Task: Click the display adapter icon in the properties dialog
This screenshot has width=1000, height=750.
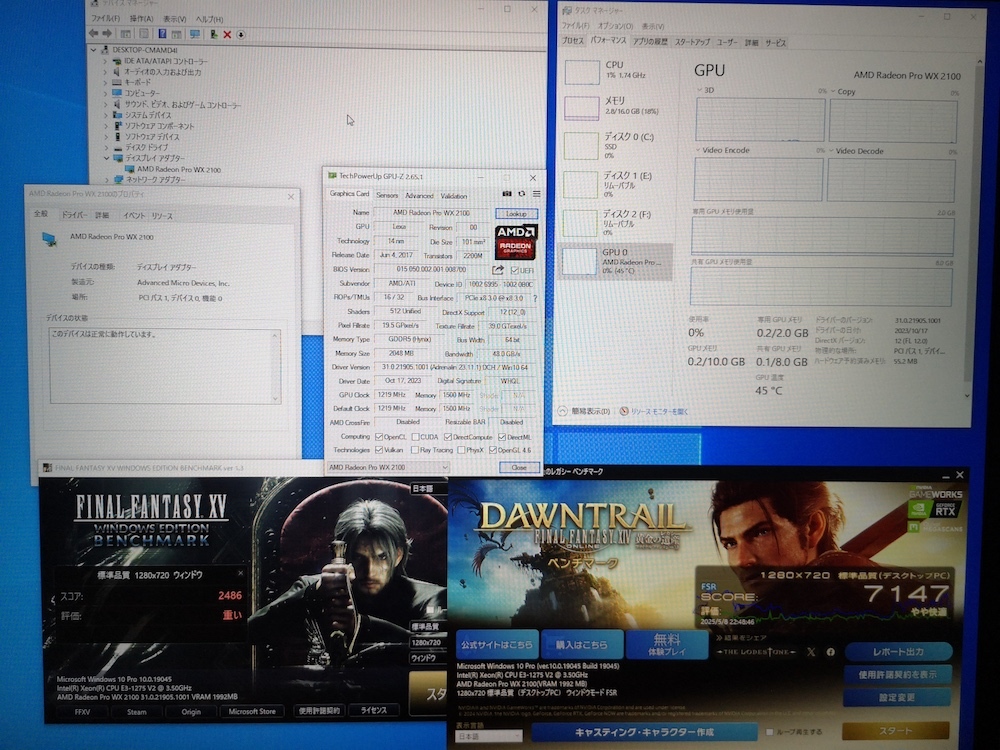Action: point(49,240)
